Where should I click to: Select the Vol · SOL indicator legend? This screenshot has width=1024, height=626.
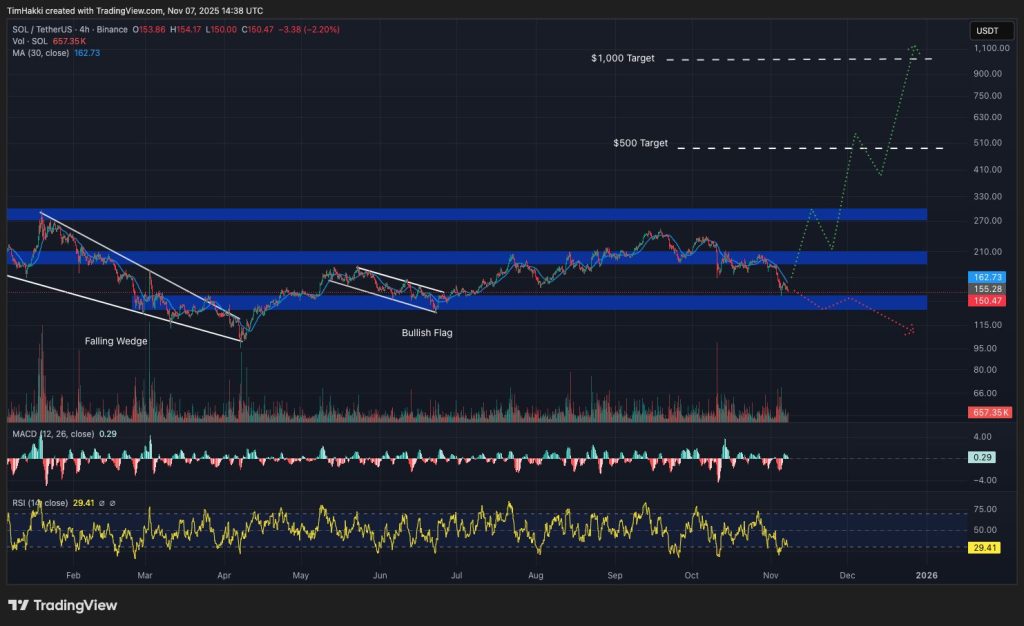[x=30, y=42]
